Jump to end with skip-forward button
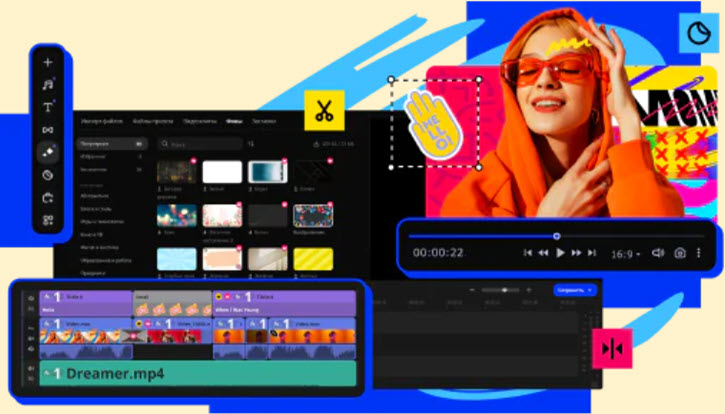This screenshot has width=725, height=414. pyautogui.click(x=592, y=253)
